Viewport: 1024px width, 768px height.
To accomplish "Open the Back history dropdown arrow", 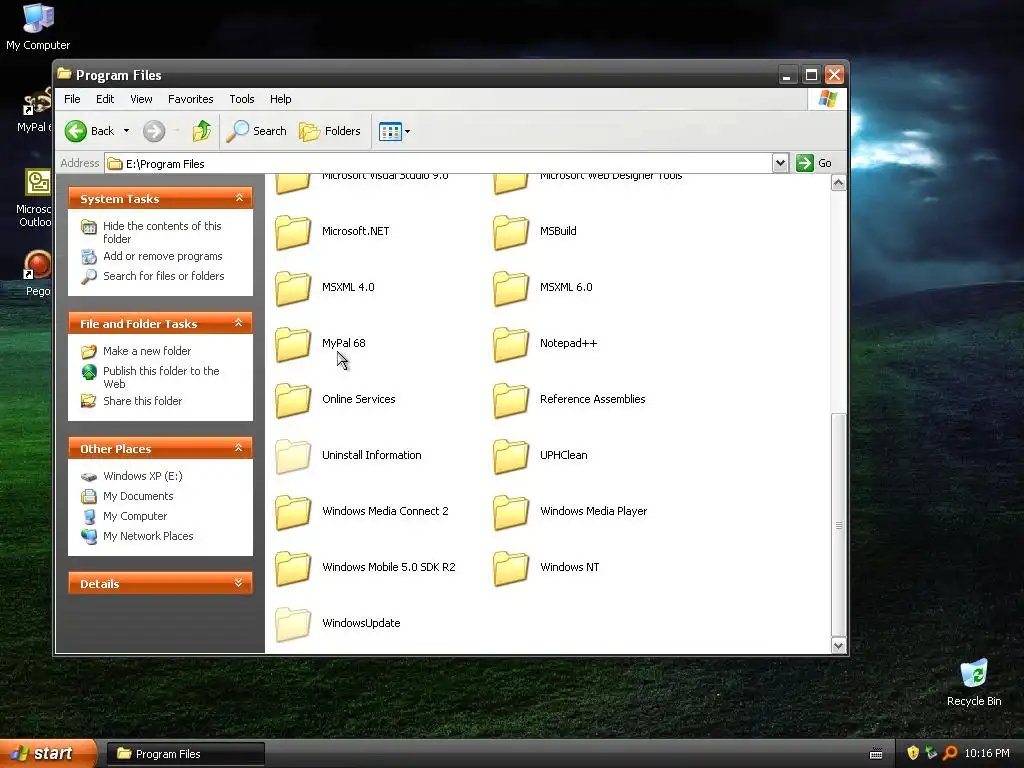I will (127, 131).
